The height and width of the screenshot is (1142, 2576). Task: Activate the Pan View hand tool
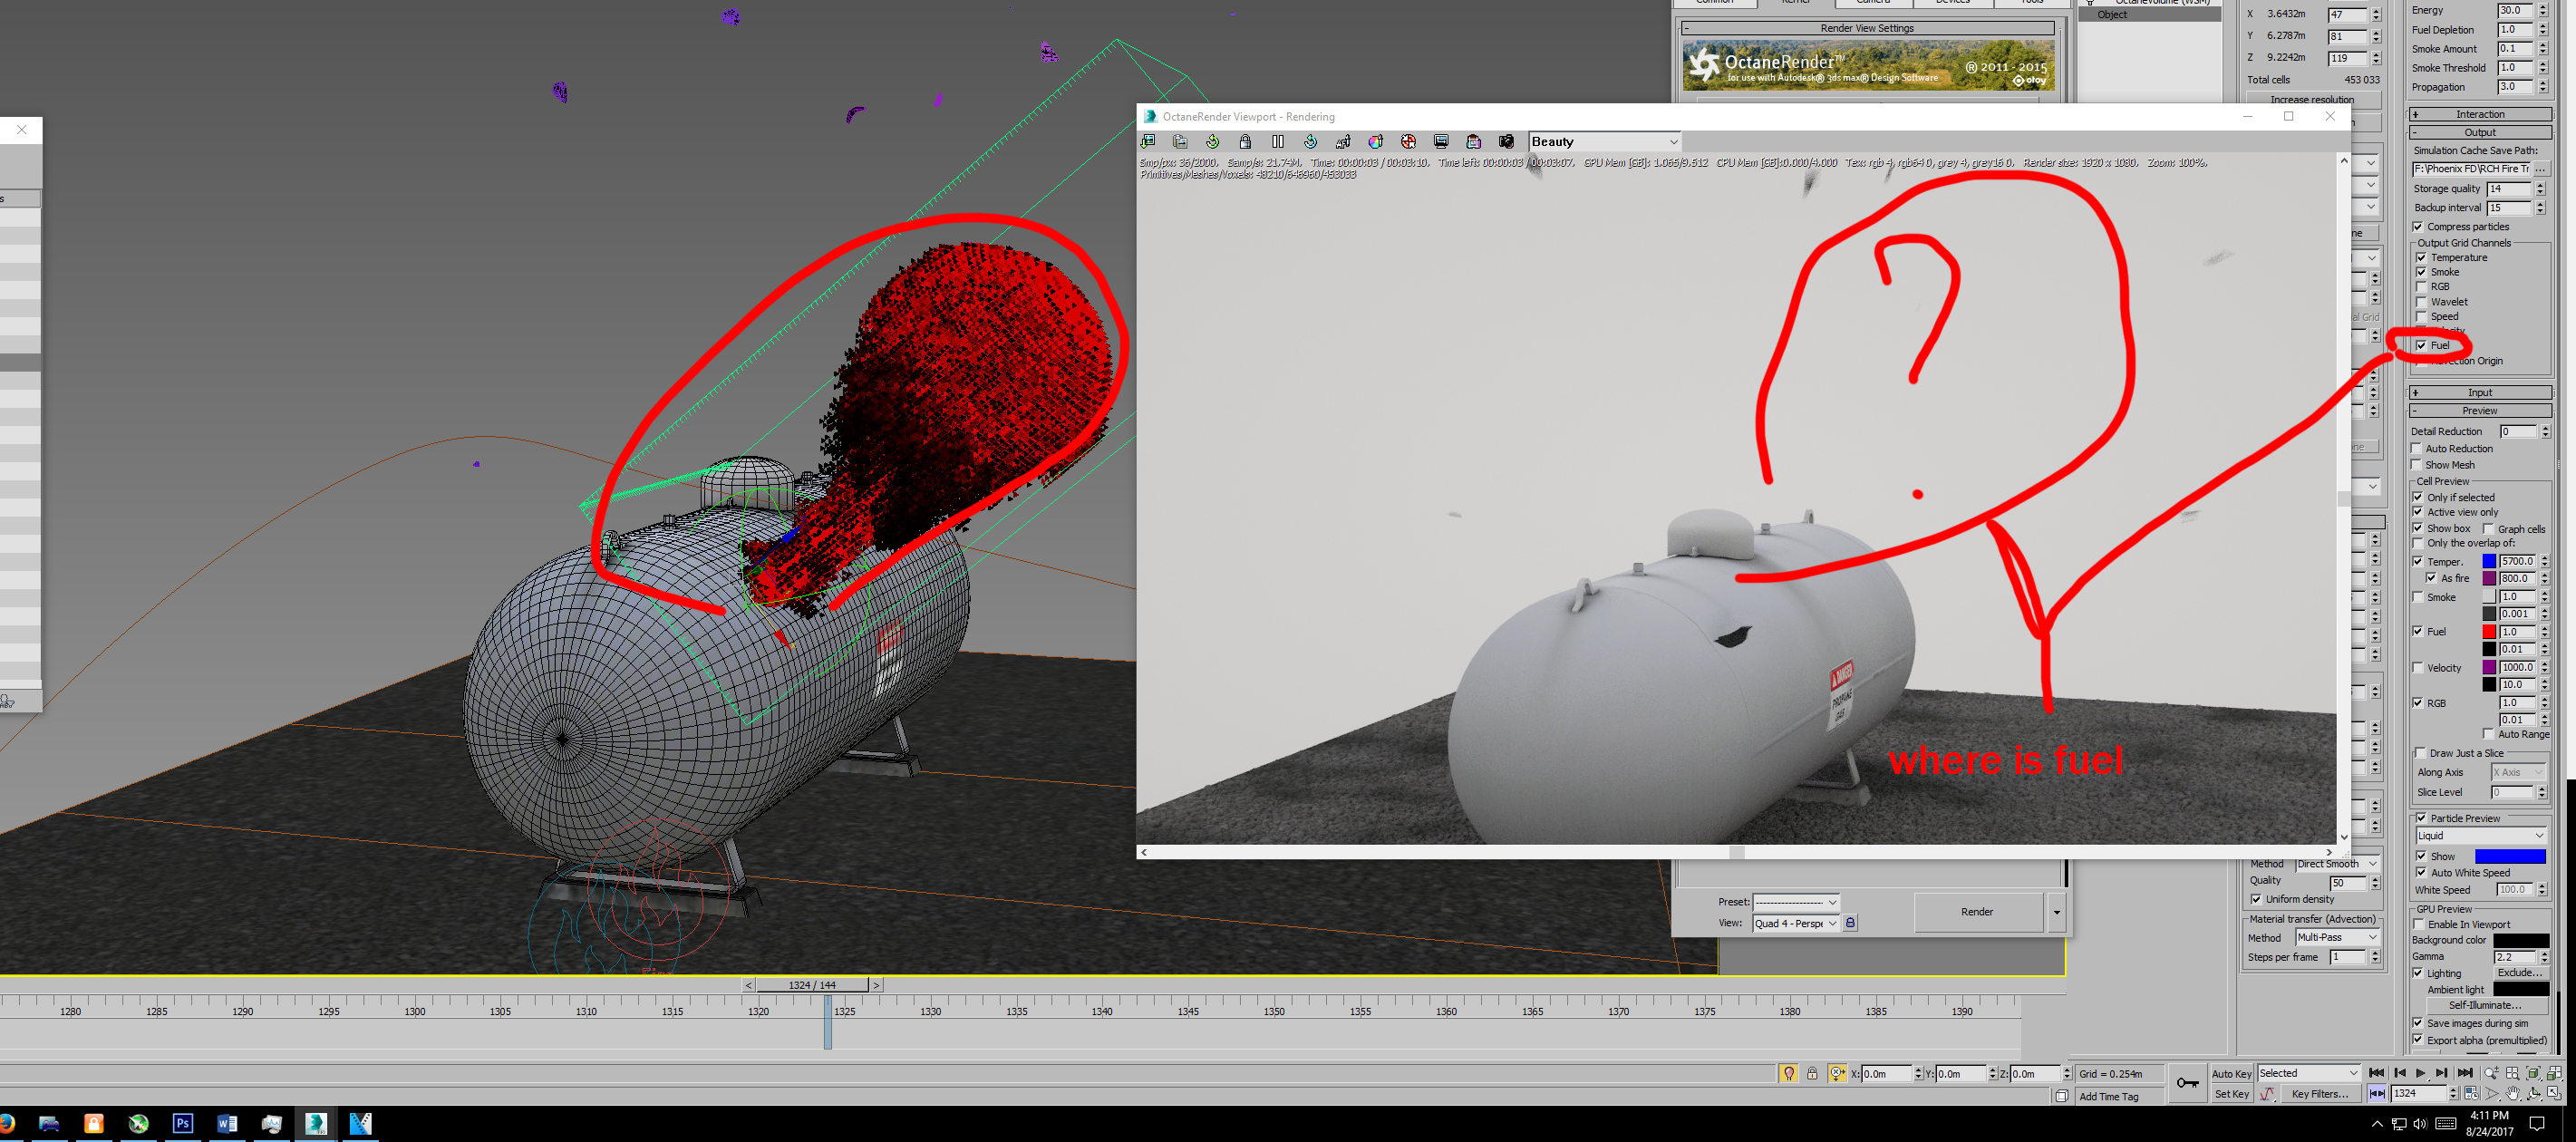tap(2512, 1094)
